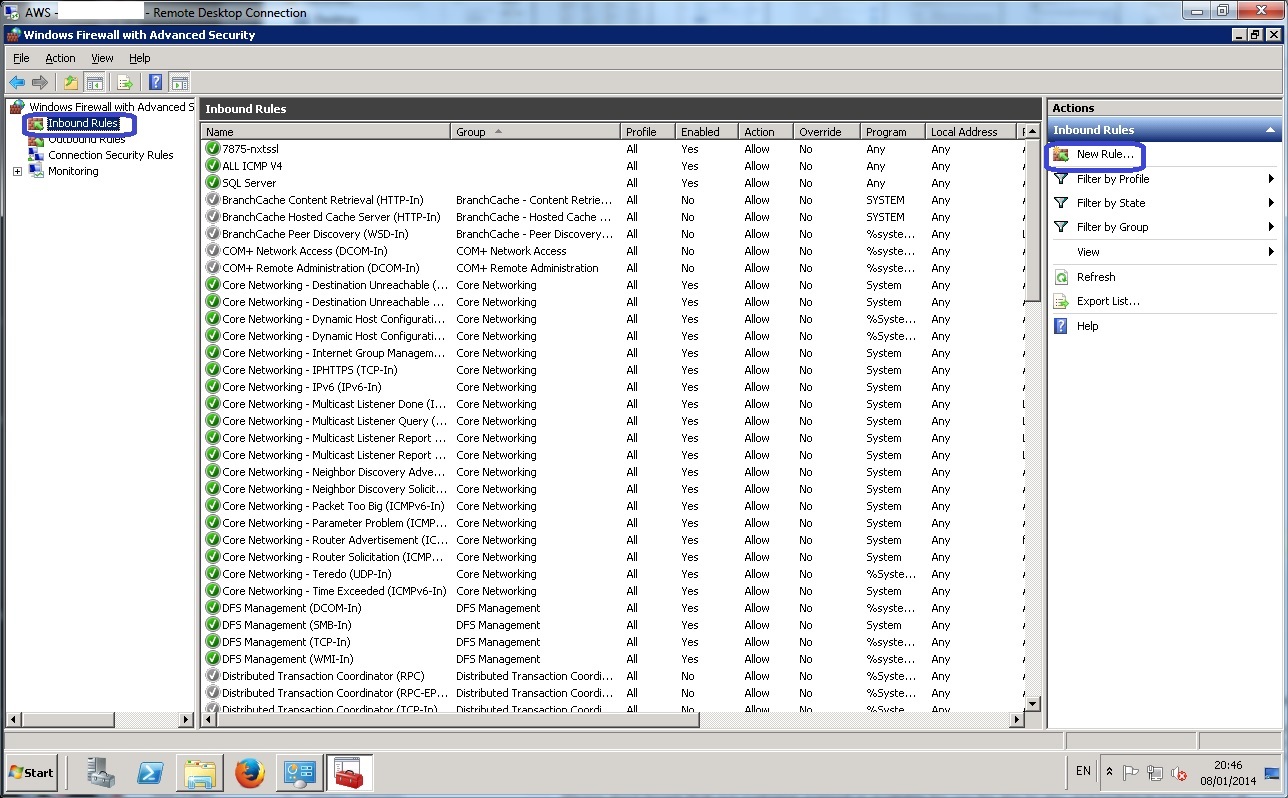Click the Override column header

click(x=827, y=132)
